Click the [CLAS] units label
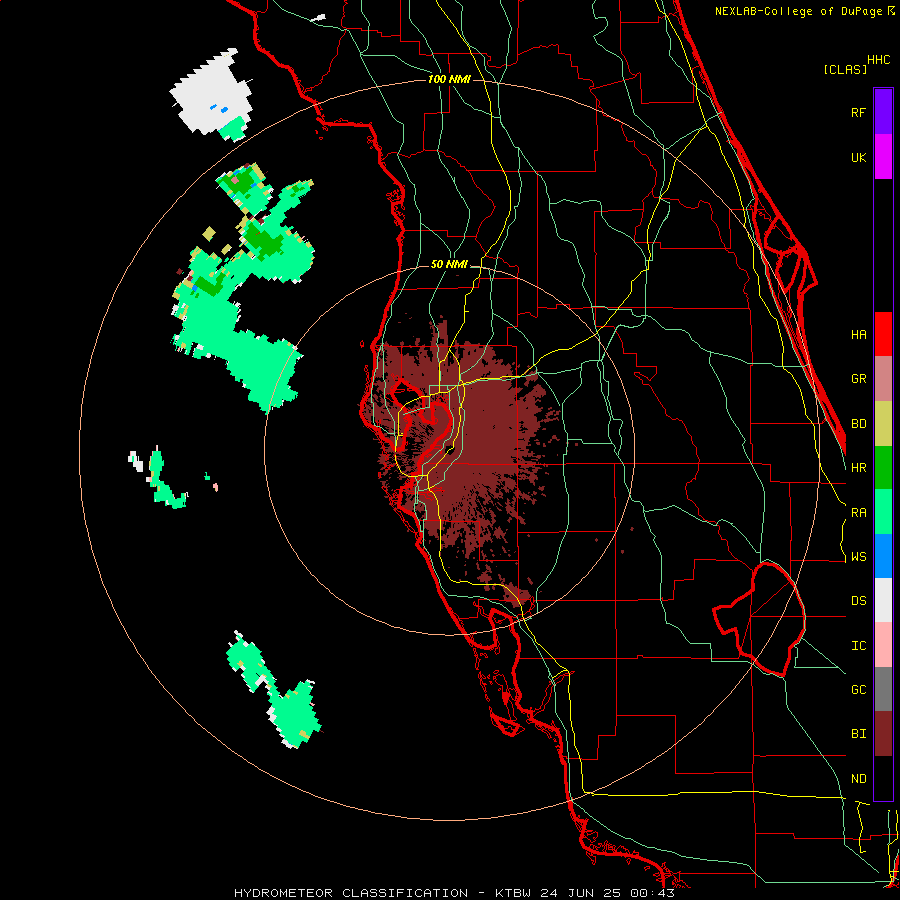900x900 pixels. 845,69
